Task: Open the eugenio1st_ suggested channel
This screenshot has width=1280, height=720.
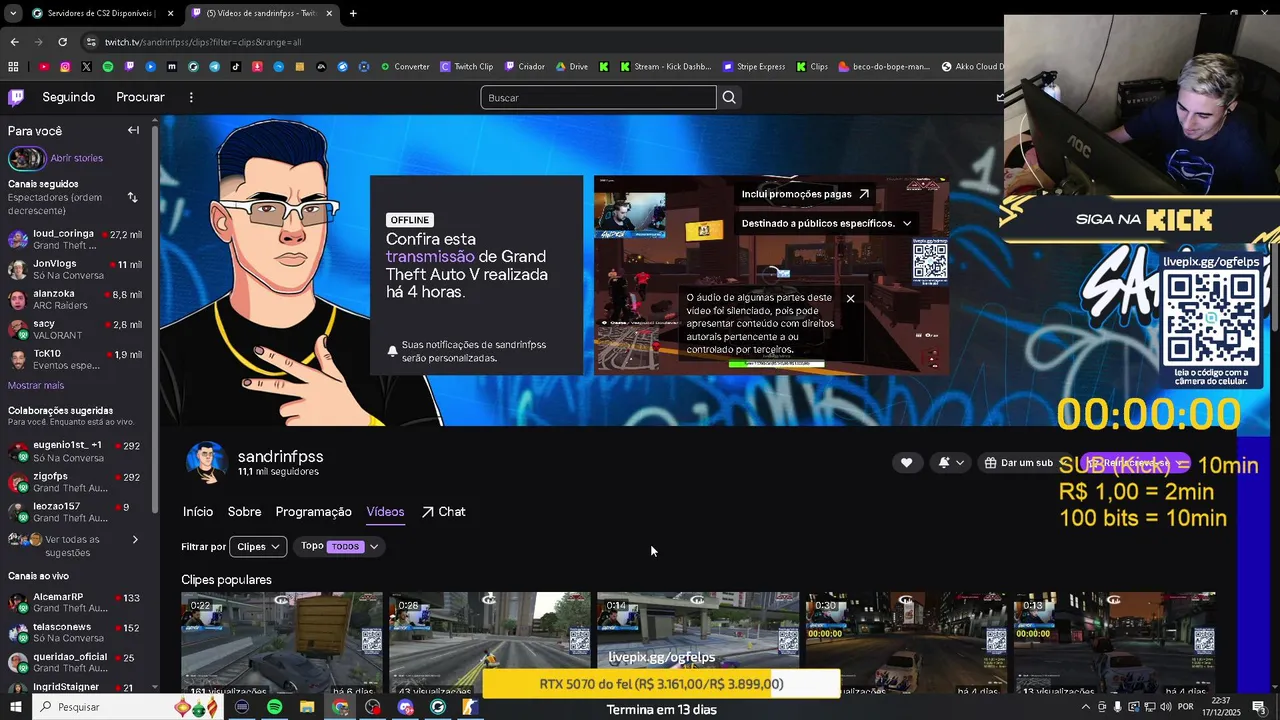Action: pos(74,451)
